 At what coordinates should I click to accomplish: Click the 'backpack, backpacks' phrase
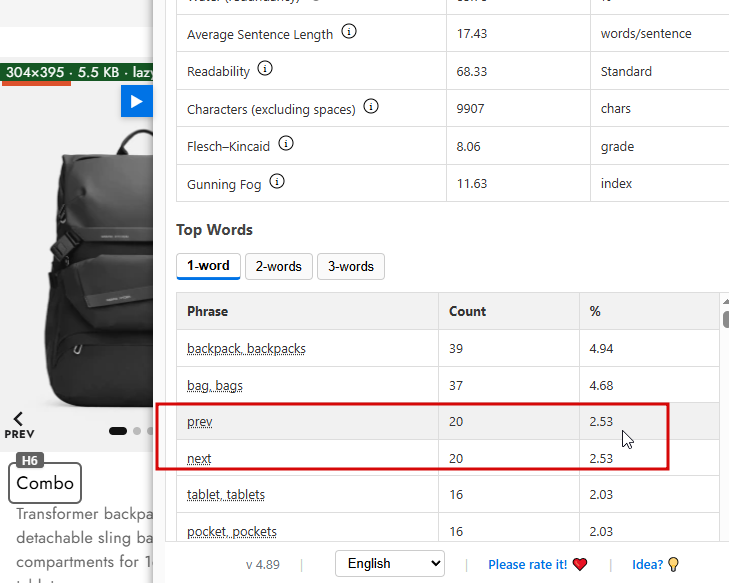click(246, 349)
